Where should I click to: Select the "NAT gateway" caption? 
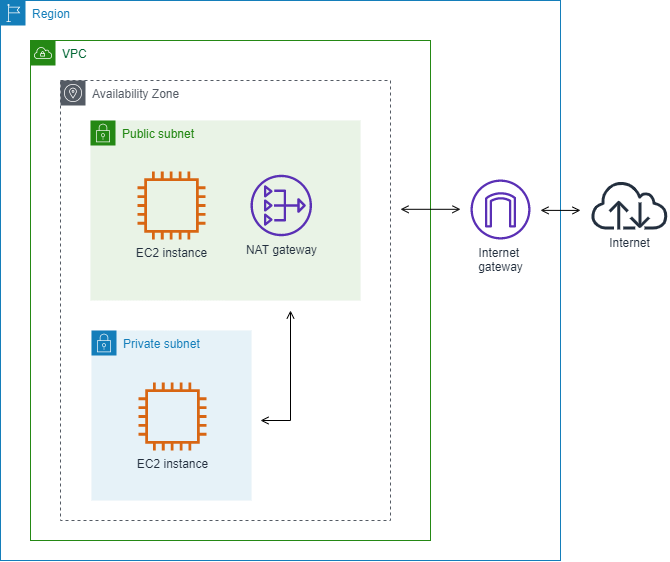(x=281, y=250)
